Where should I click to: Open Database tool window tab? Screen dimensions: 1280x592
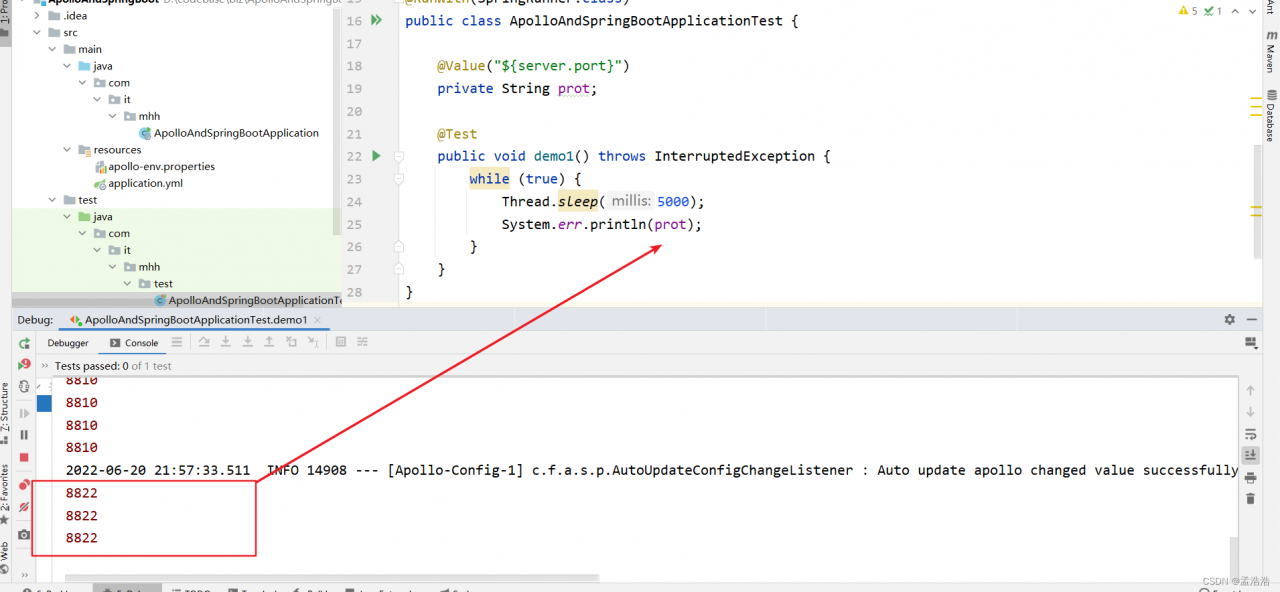1271,115
